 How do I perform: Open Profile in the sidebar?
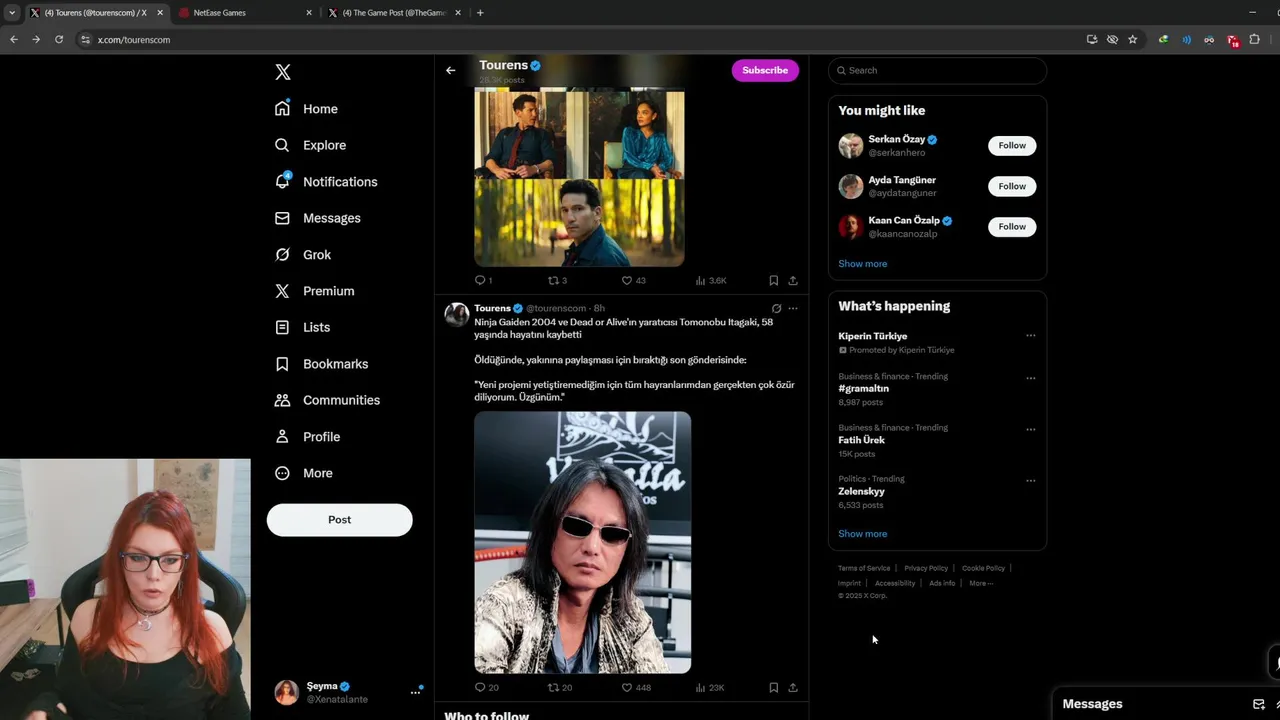pyautogui.click(x=308, y=437)
